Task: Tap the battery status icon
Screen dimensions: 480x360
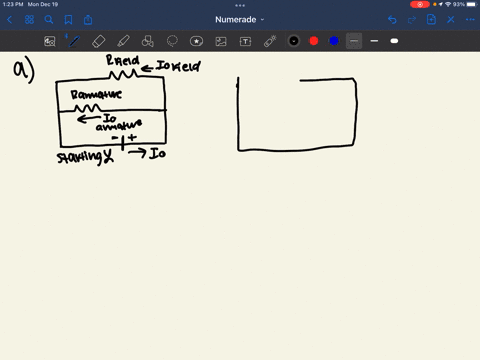Action: (x=472, y=4)
